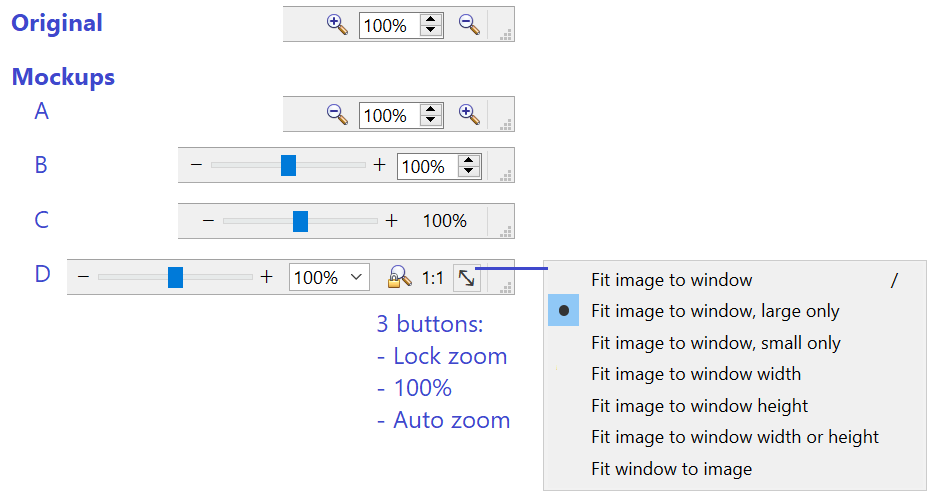
Task: Choose "Fit image to window, small only"
Action: pos(715,343)
